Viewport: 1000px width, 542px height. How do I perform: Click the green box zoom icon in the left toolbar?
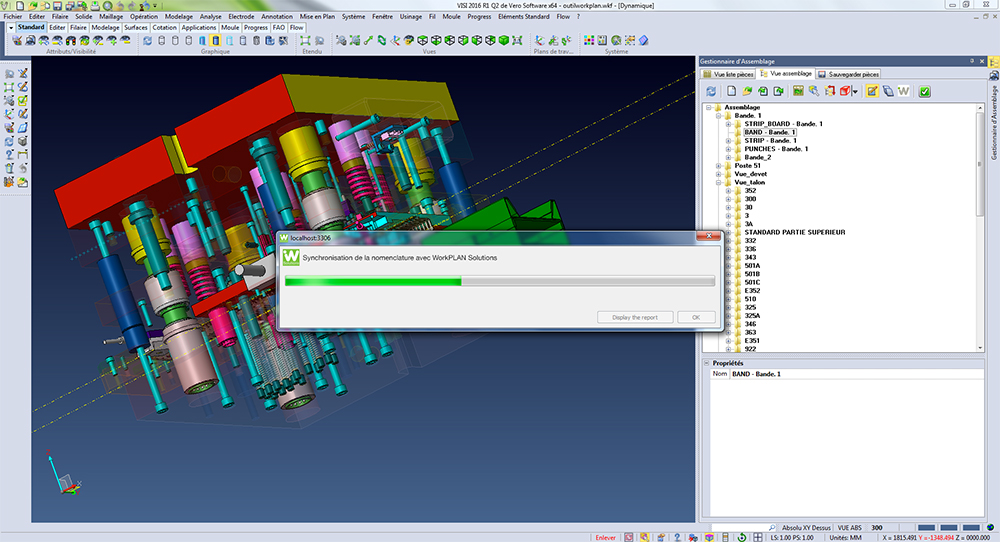tap(10, 87)
